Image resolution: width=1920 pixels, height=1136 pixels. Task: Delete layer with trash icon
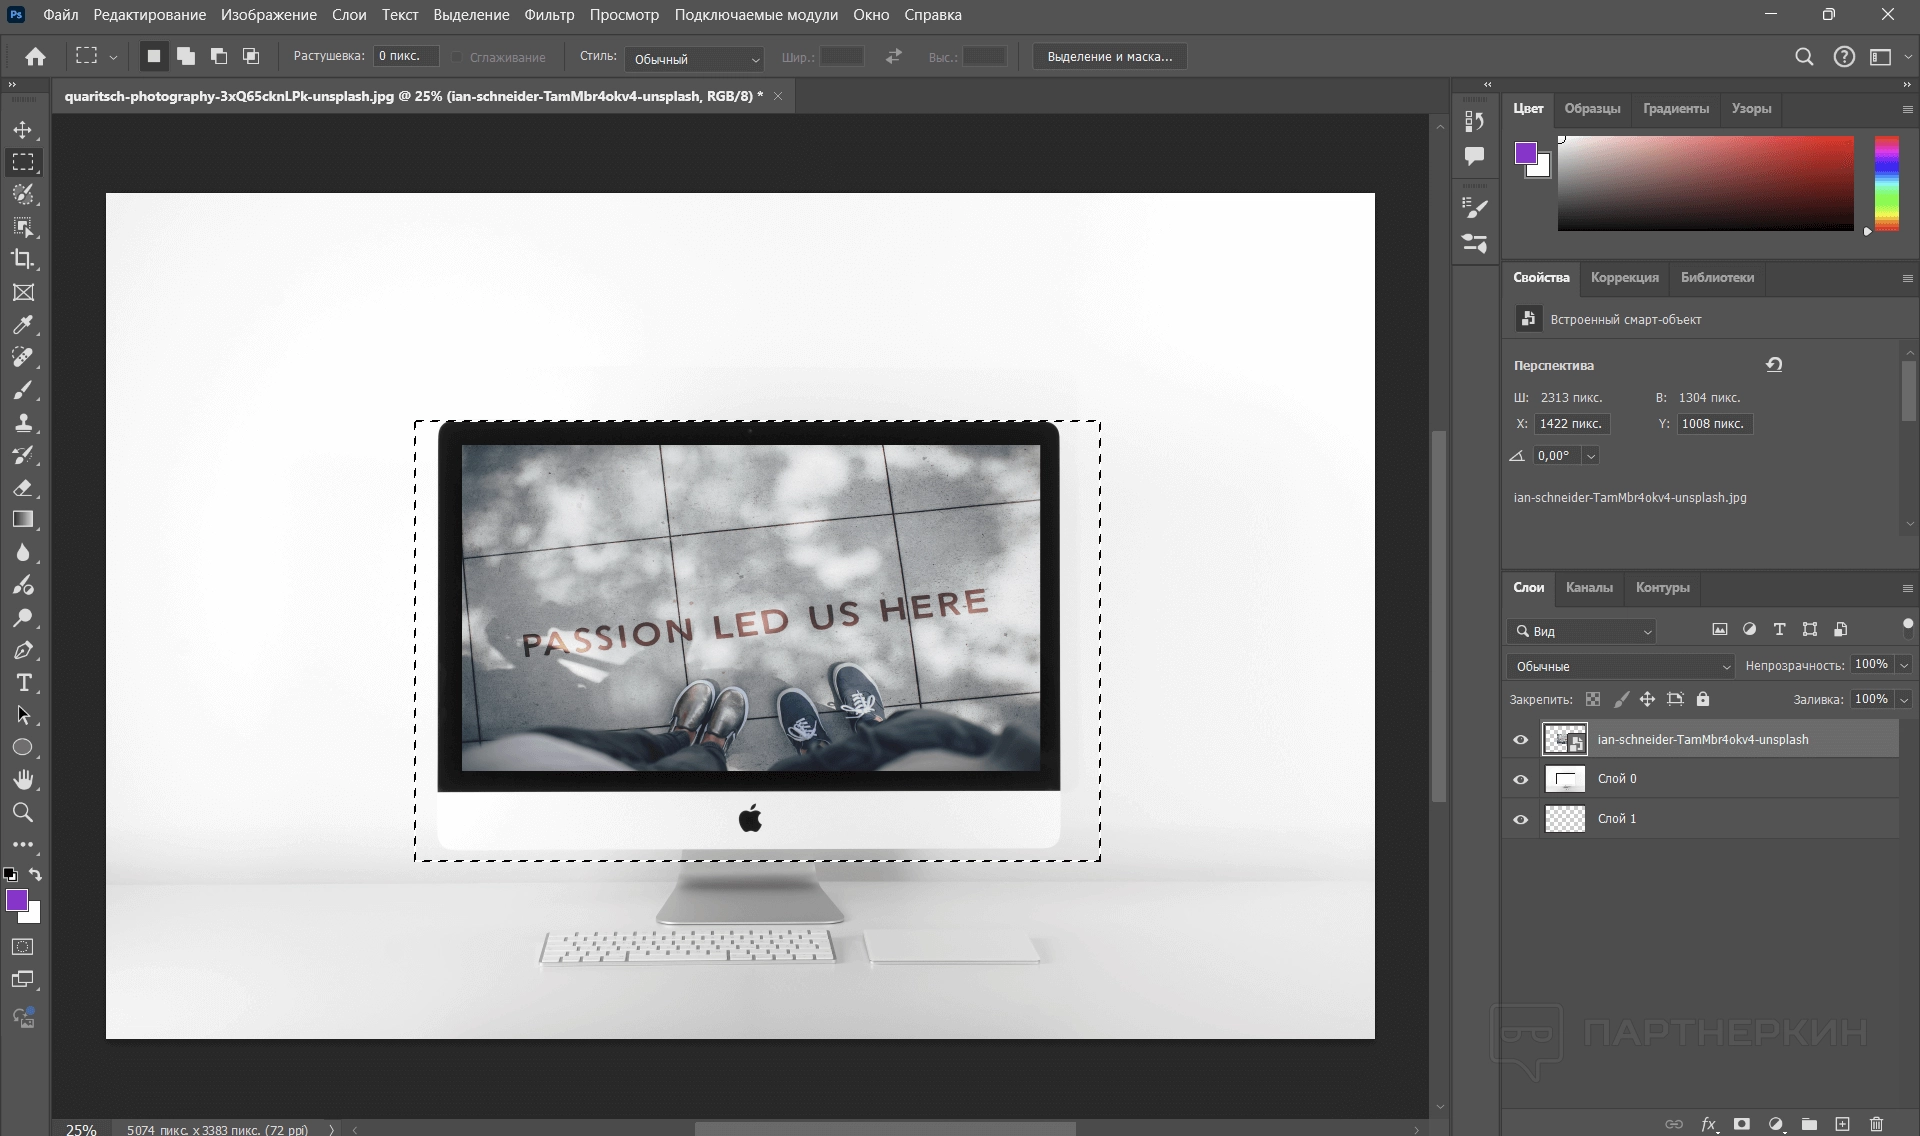1876,1124
